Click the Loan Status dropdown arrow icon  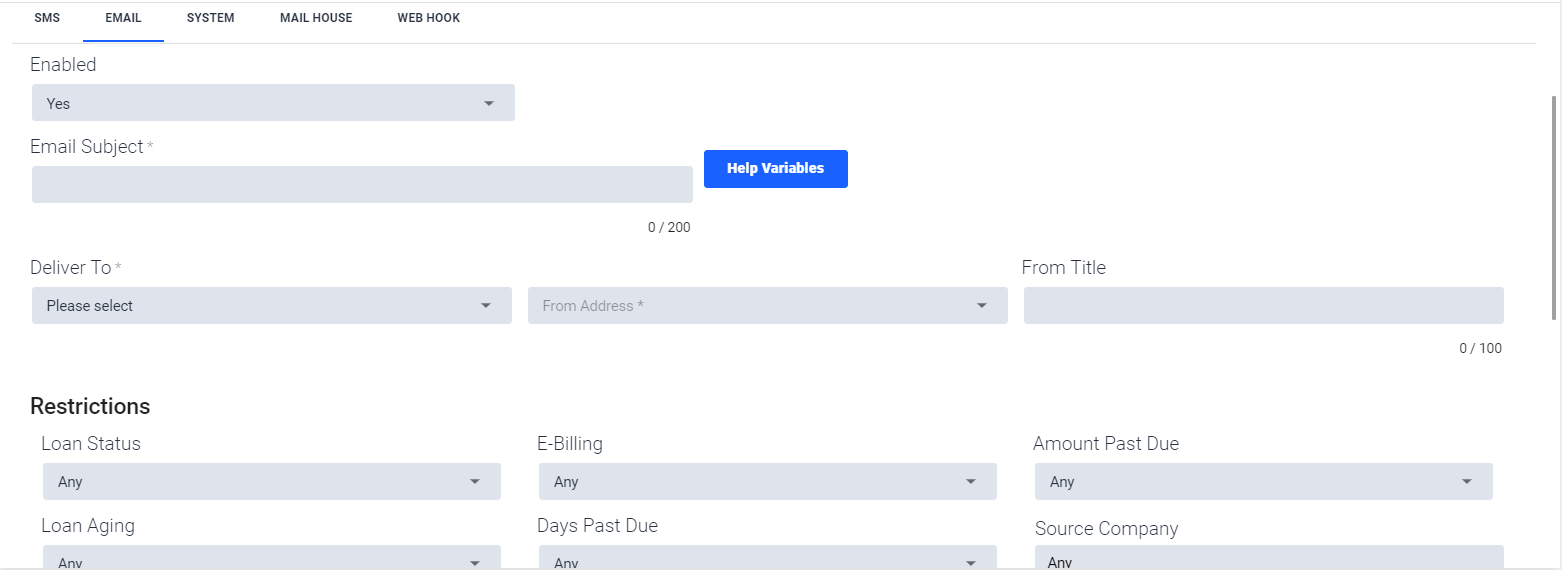point(475,482)
